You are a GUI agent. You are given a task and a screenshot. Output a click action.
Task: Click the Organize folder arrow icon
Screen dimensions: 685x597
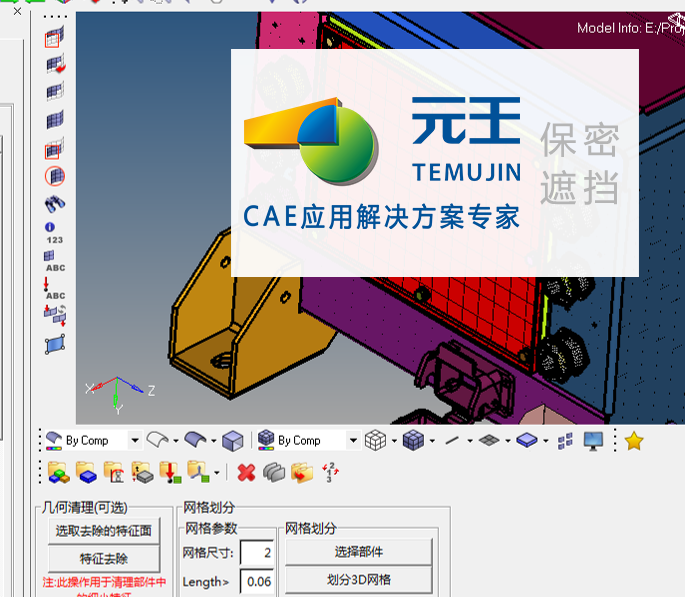click(x=302, y=473)
